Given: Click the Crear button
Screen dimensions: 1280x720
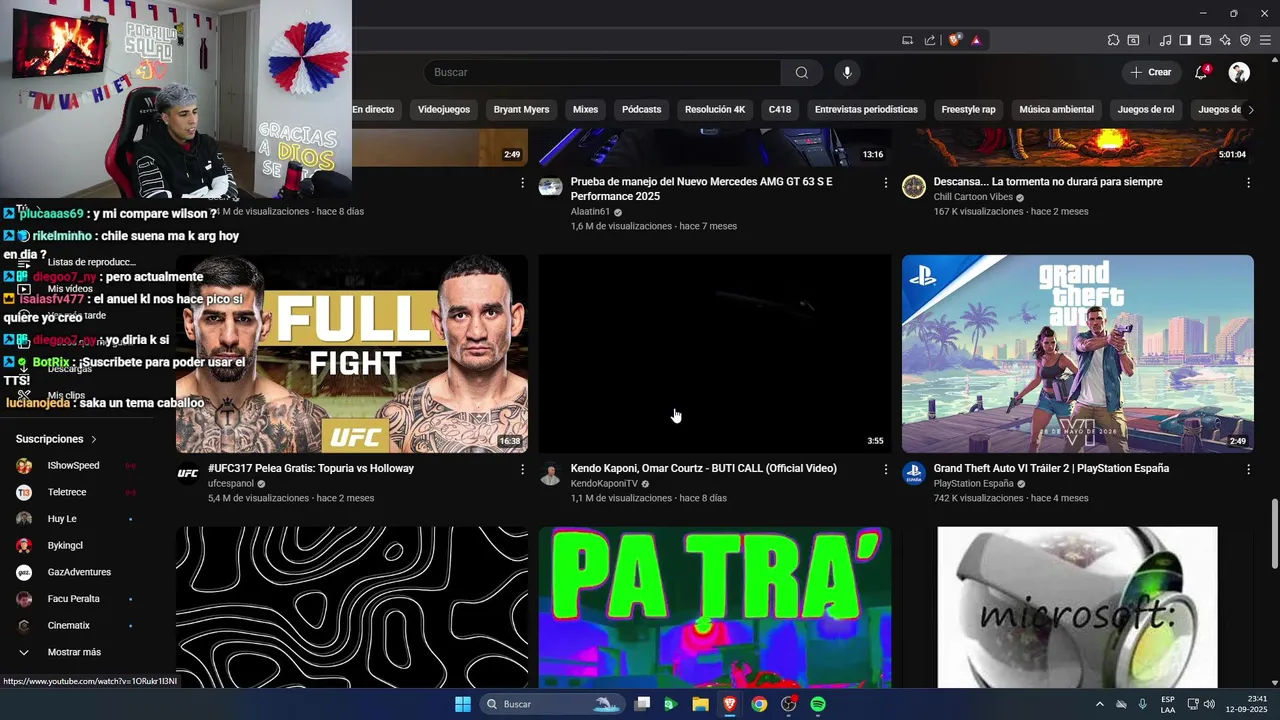Looking at the screenshot, I should (x=1151, y=72).
